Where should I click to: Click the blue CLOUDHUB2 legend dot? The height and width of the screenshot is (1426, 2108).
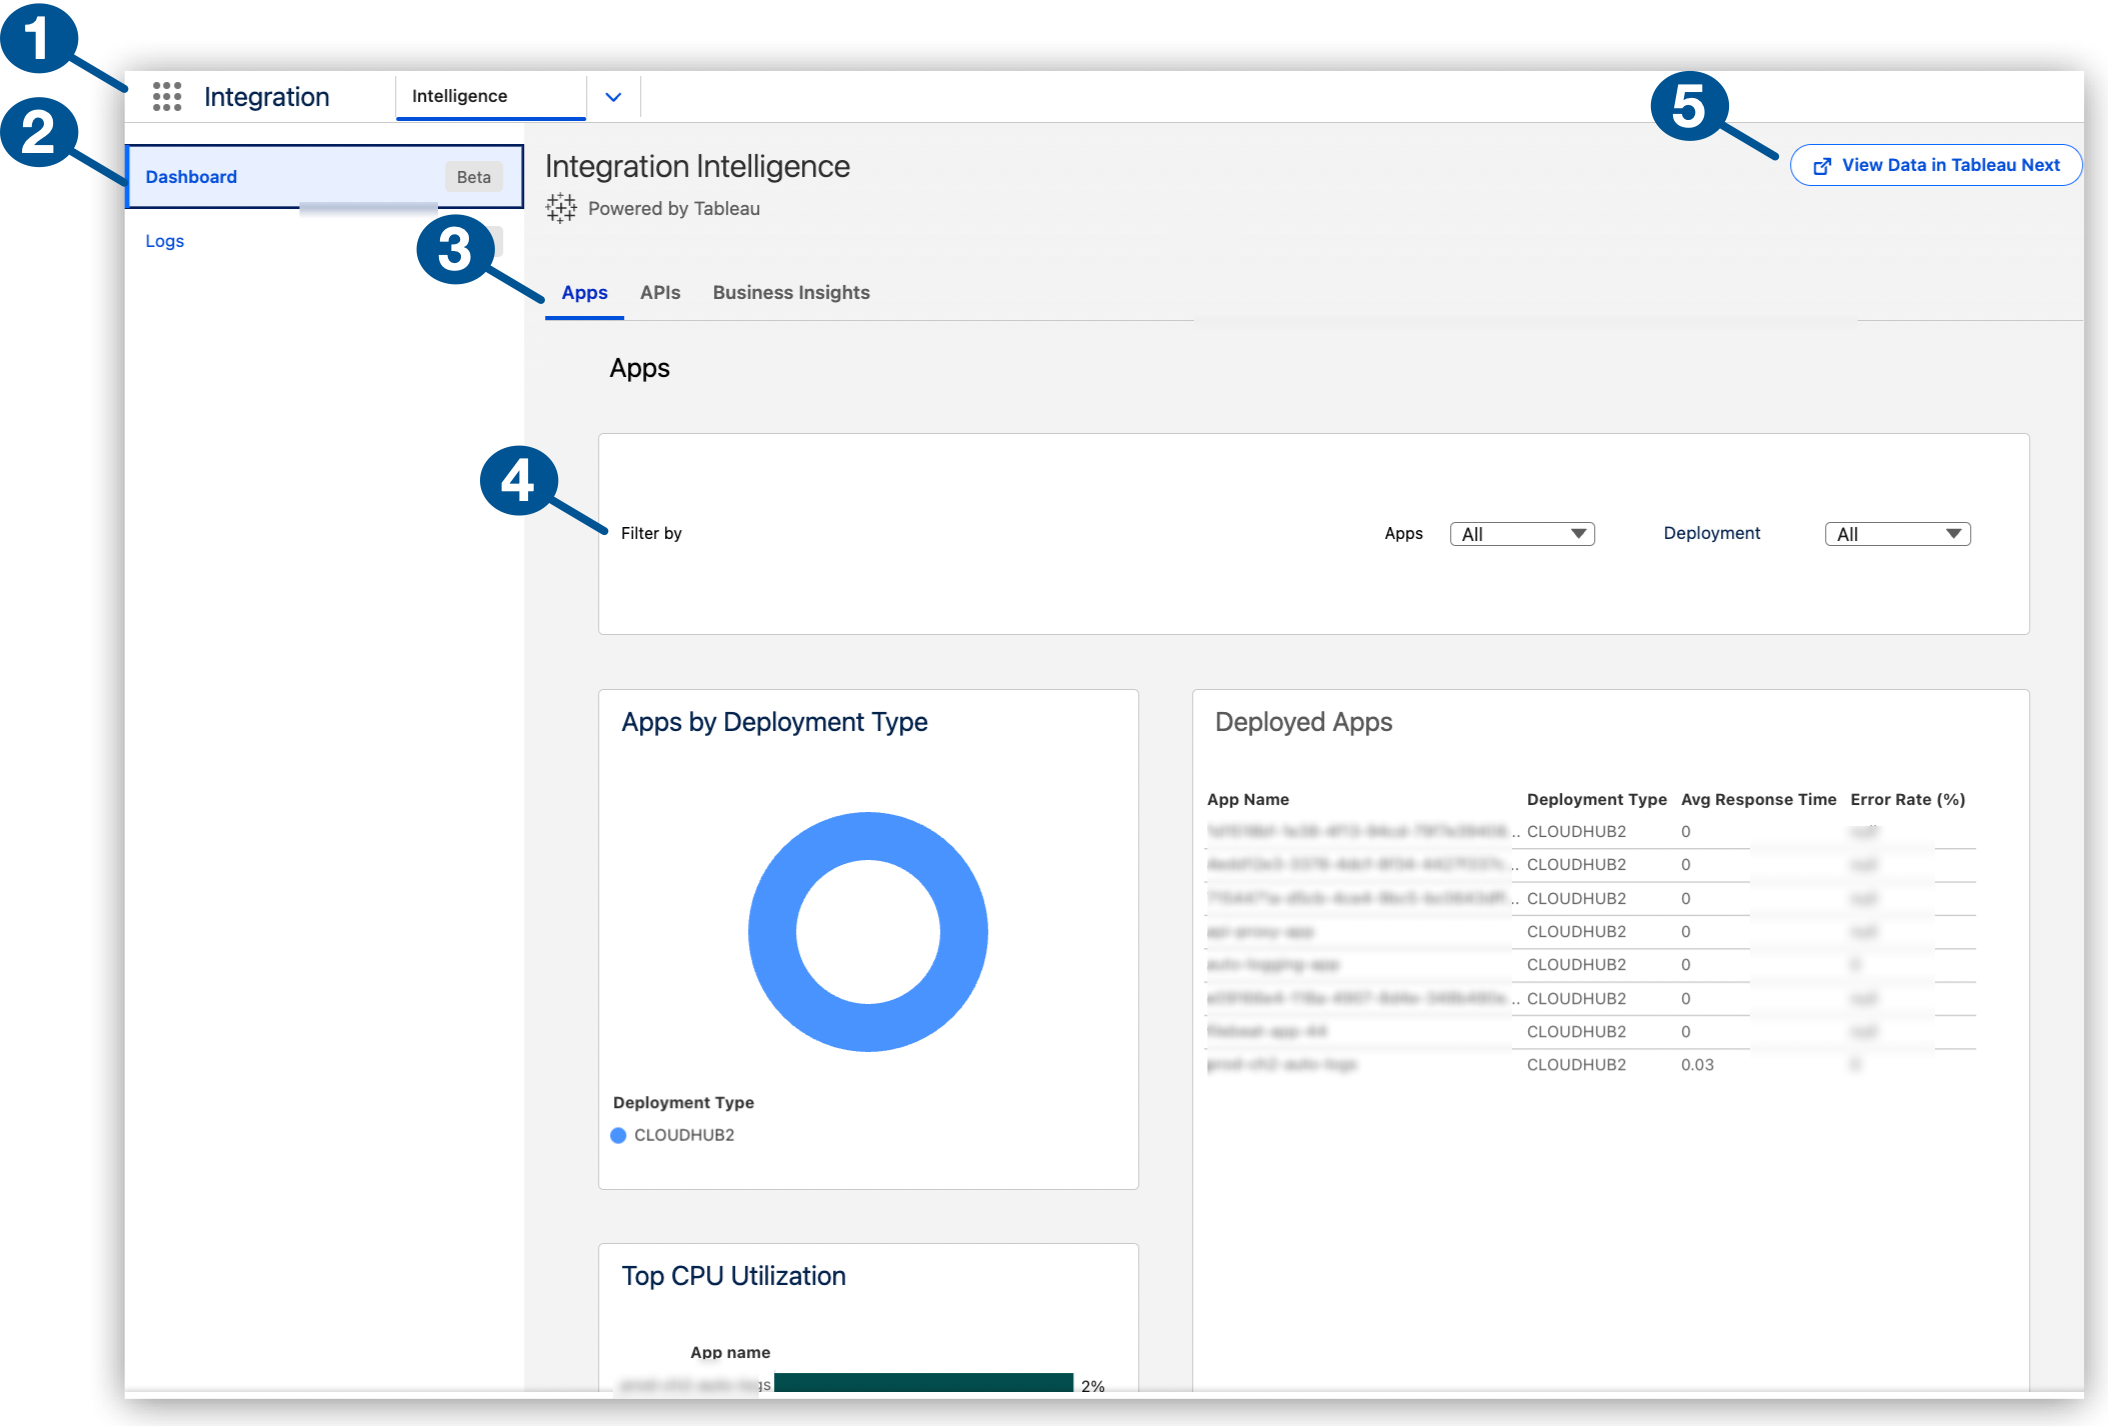point(618,1135)
